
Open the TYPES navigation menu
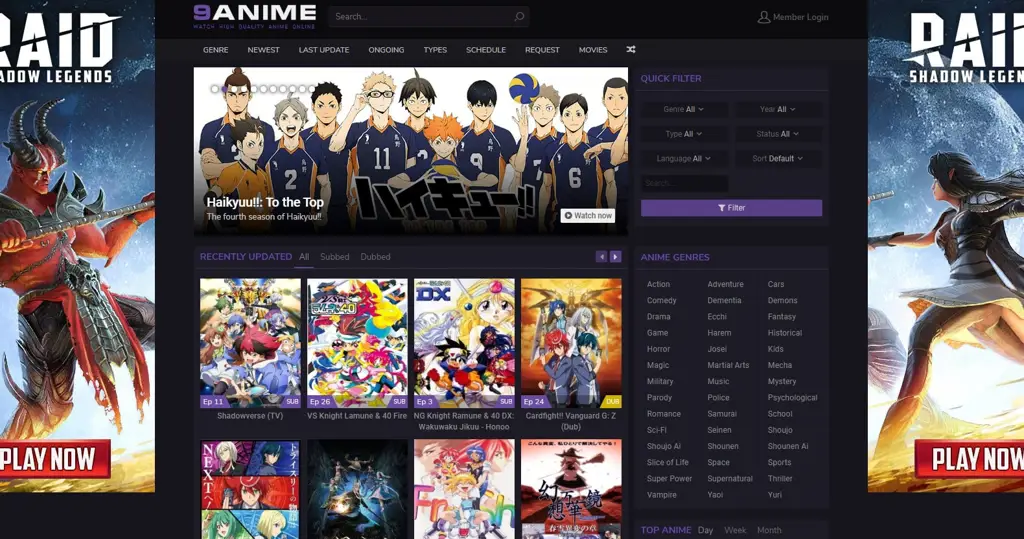[435, 50]
